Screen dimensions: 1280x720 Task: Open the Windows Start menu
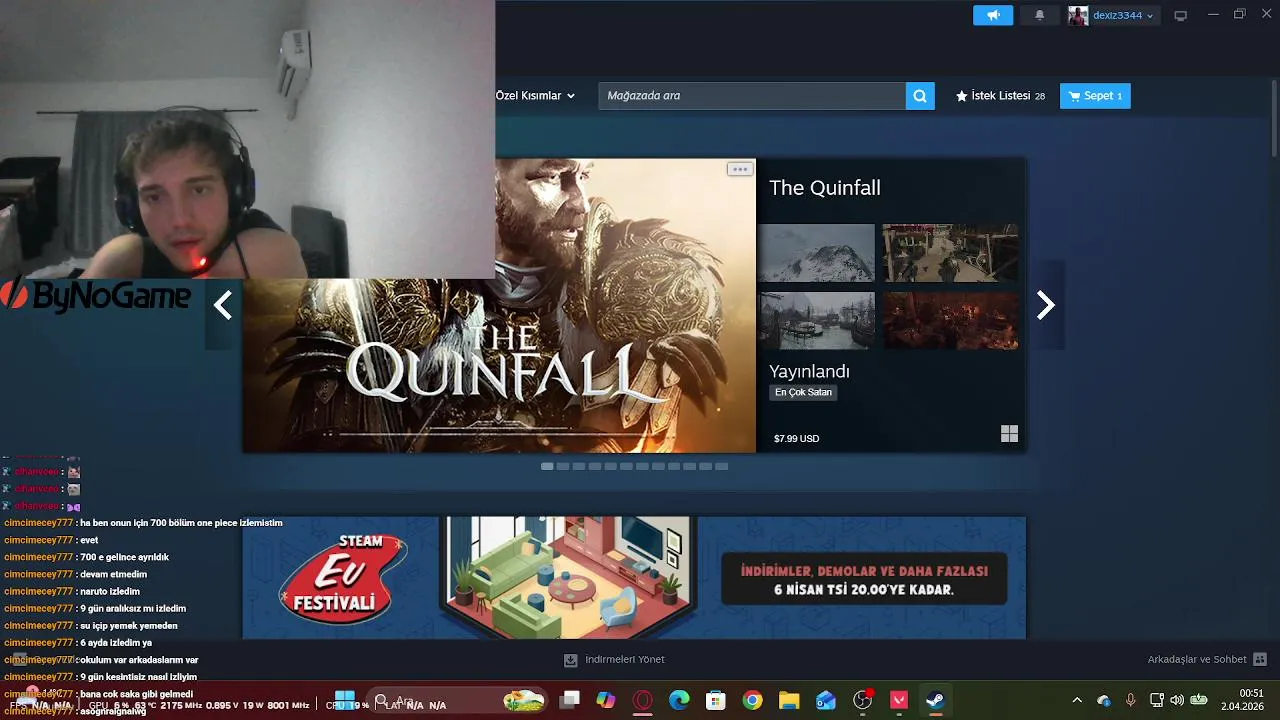[345, 700]
